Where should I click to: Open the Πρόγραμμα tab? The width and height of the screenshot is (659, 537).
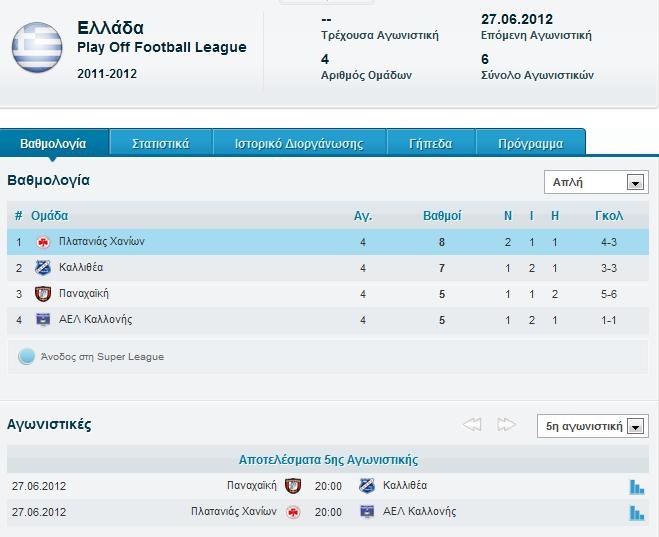point(530,143)
